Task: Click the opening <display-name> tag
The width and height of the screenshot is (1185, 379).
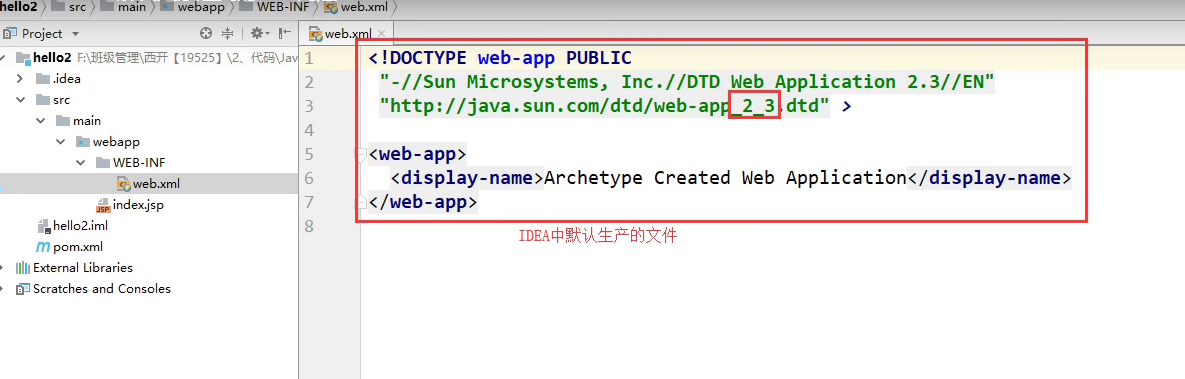Action: coord(467,179)
